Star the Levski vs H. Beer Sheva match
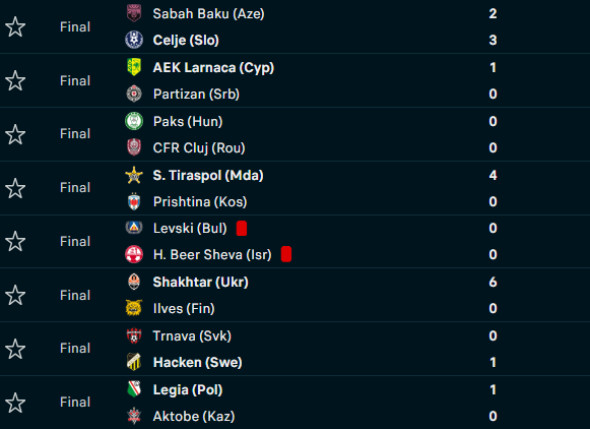This screenshot has width=590, height=429. click(15, 241)
